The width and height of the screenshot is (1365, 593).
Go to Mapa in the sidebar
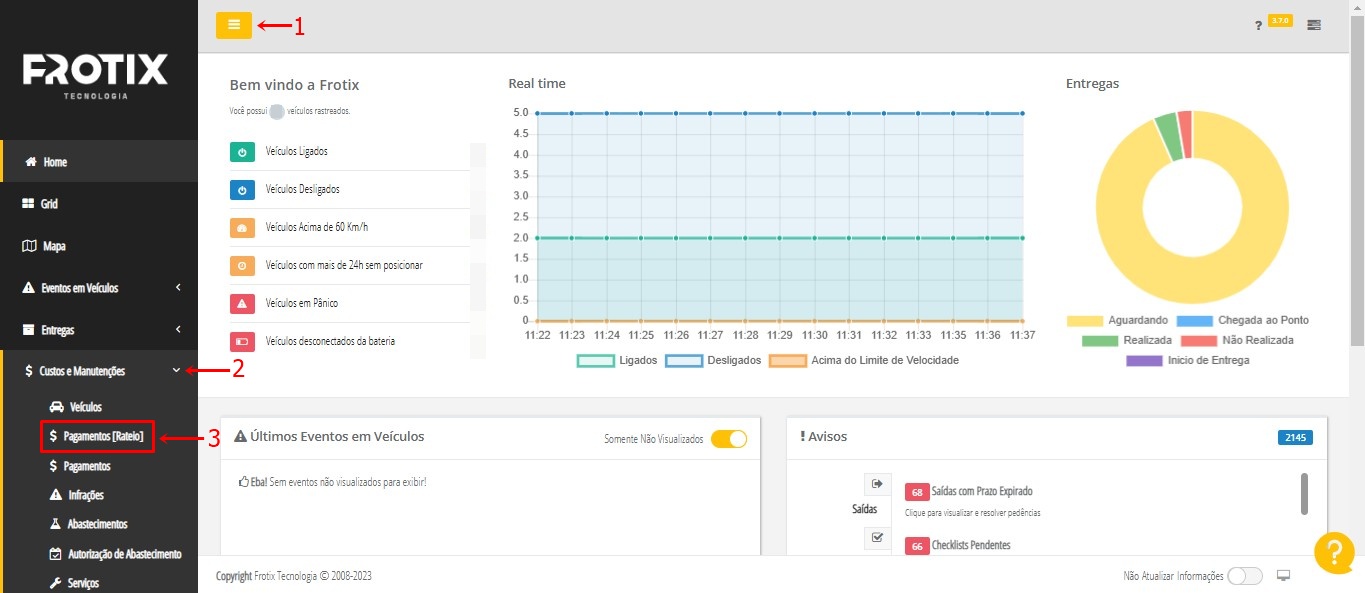click(53, 246)
